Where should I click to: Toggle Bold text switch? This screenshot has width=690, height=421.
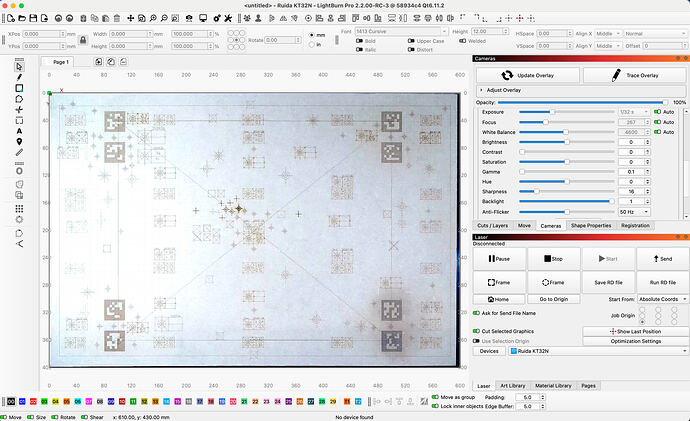coord(359,41)
